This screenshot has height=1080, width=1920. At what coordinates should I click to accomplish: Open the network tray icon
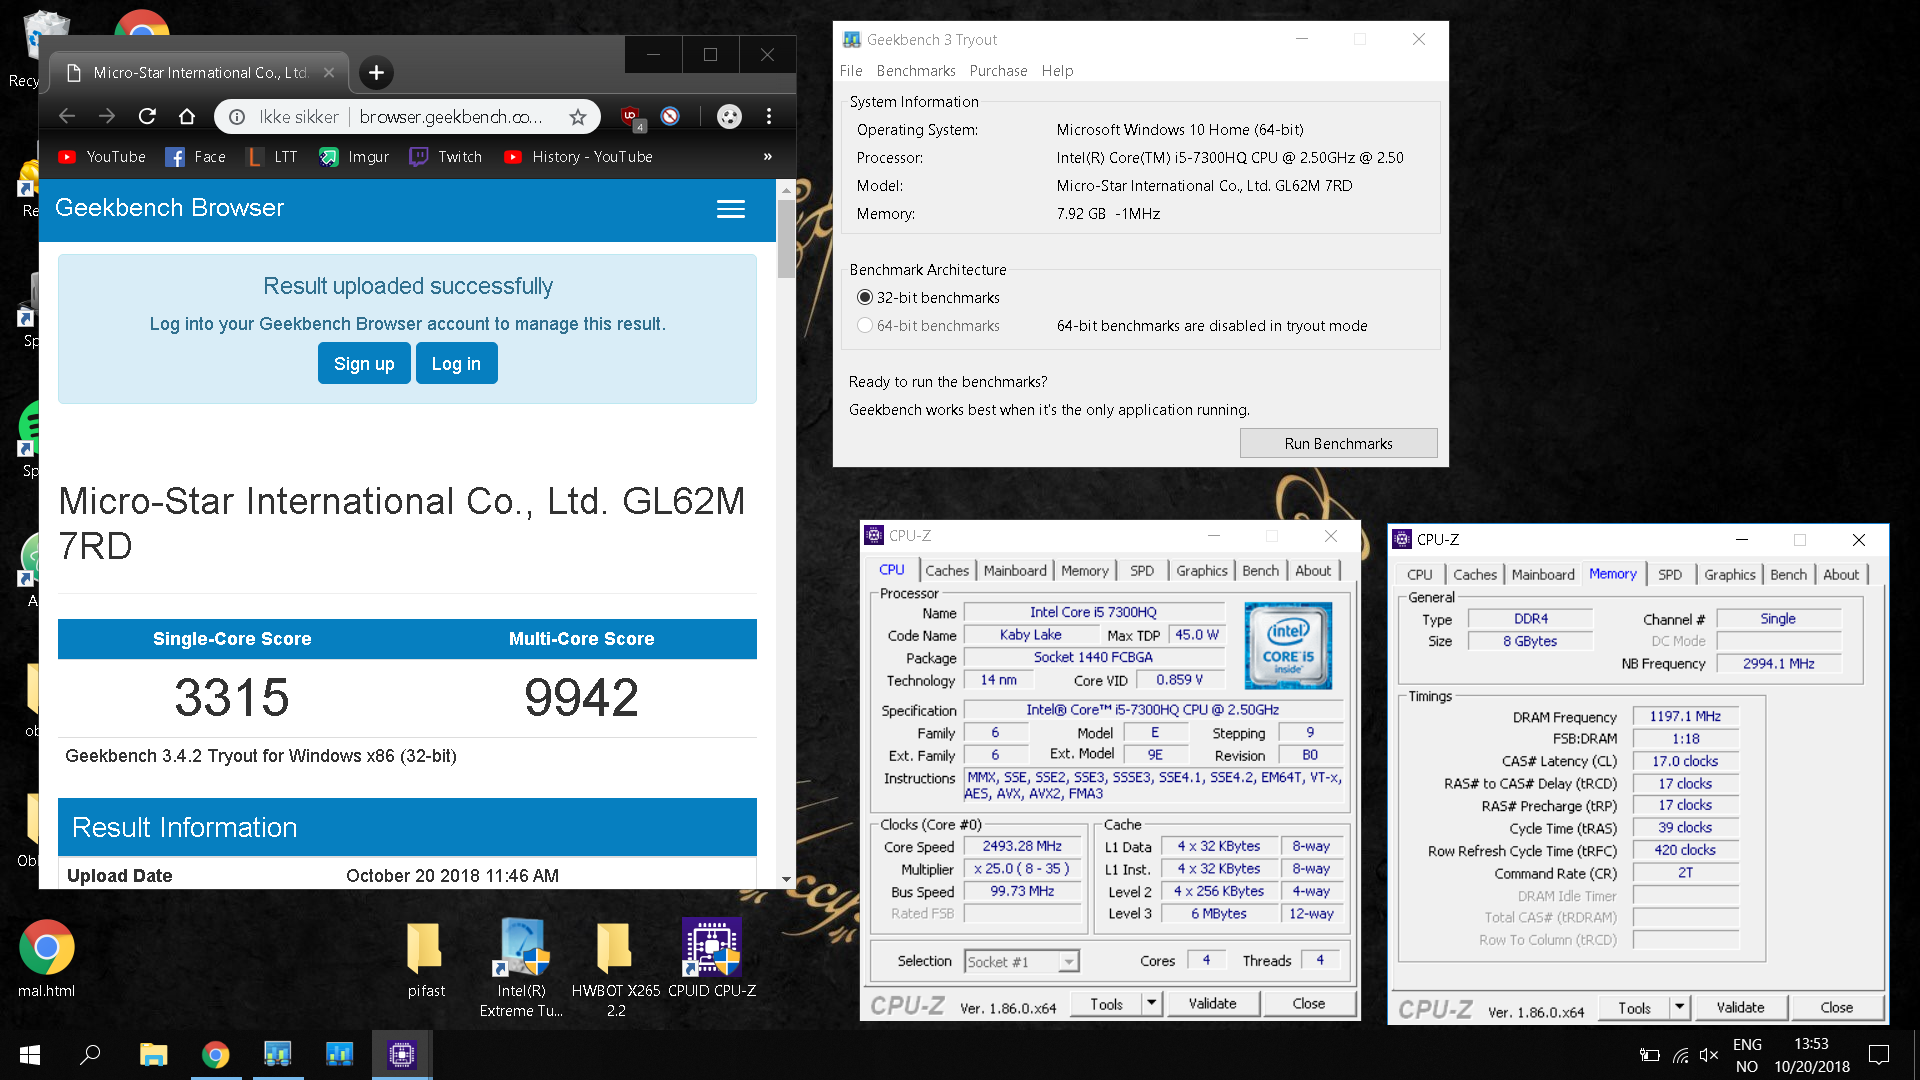pos(1680,1055)
